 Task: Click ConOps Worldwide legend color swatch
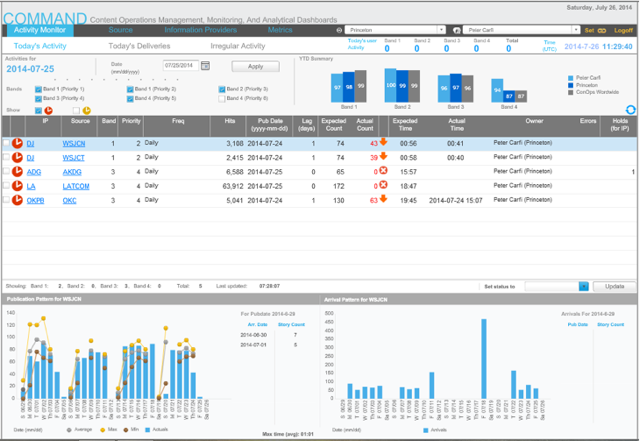(x=571, y=92)
